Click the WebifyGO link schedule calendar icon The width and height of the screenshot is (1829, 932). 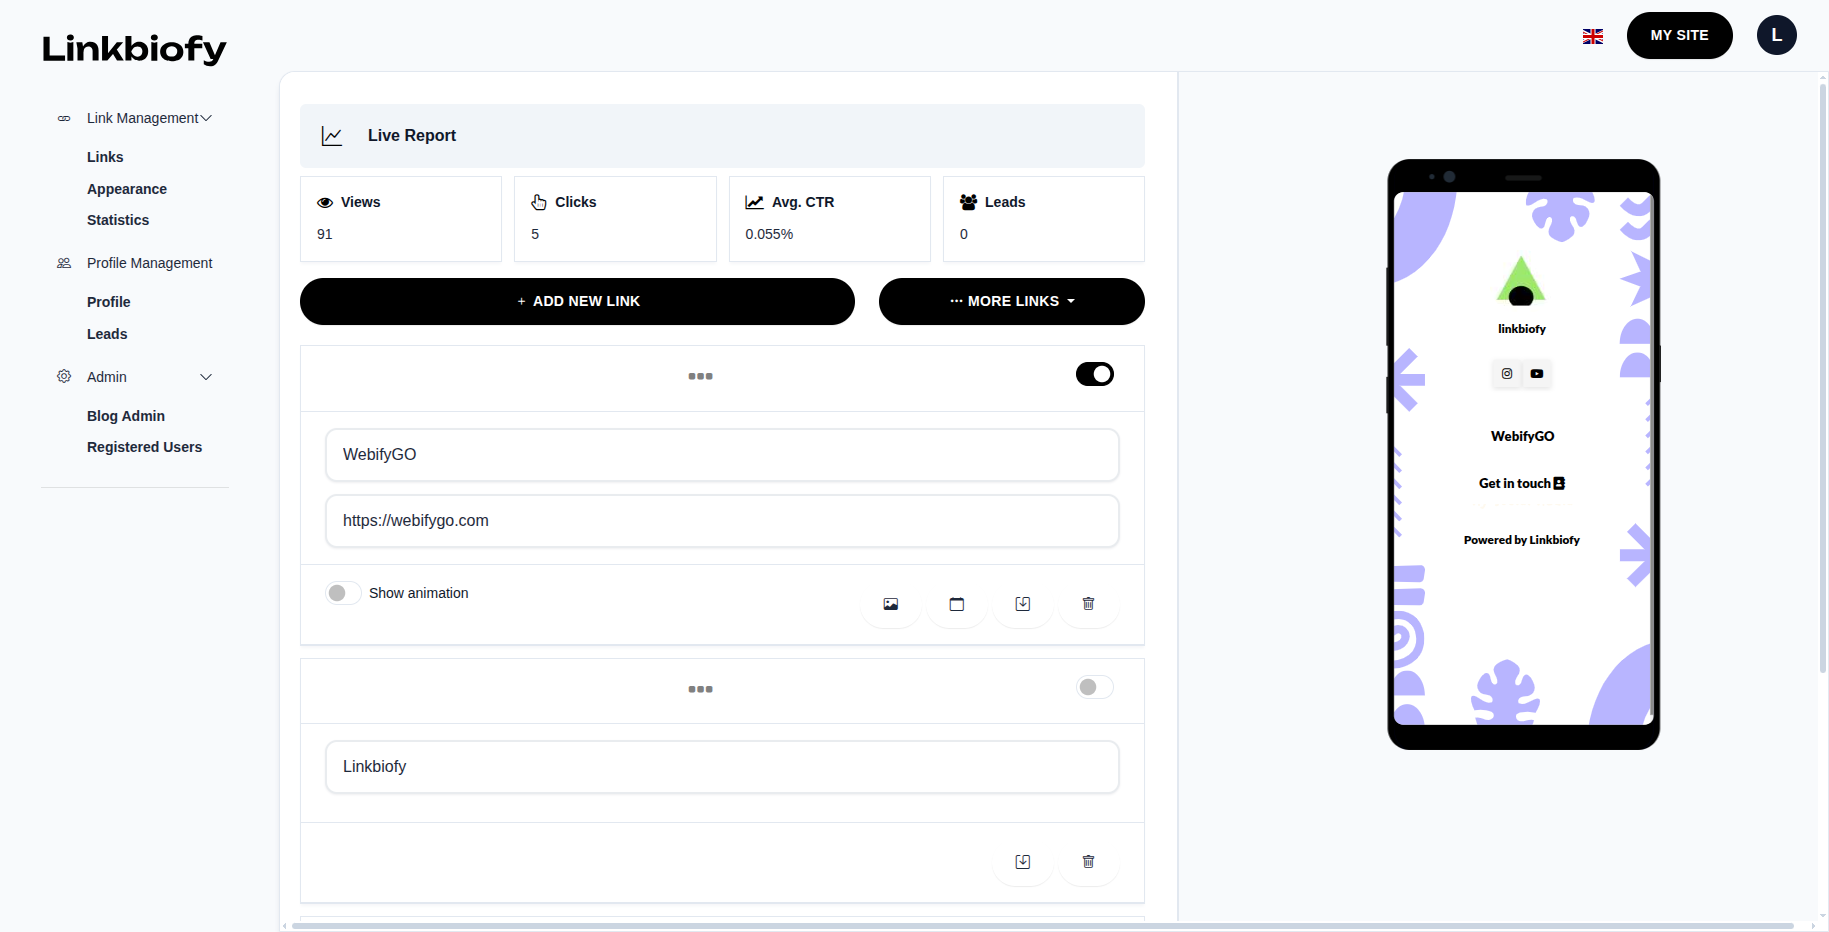point(957,604)
